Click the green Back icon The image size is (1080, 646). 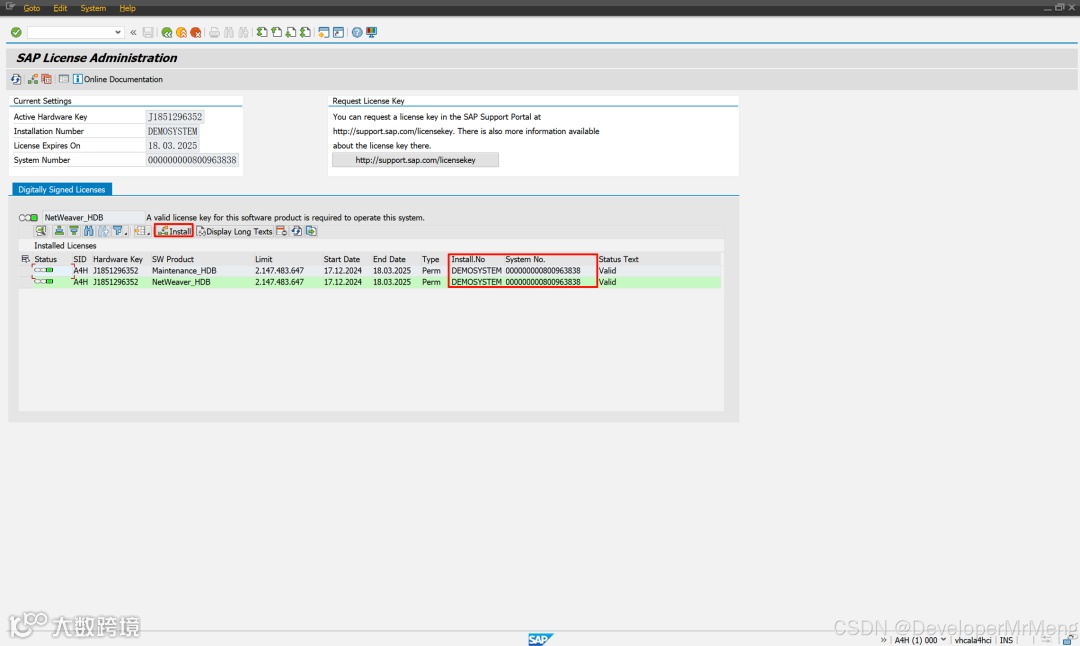pyautogui.click(x=167, y=32)
